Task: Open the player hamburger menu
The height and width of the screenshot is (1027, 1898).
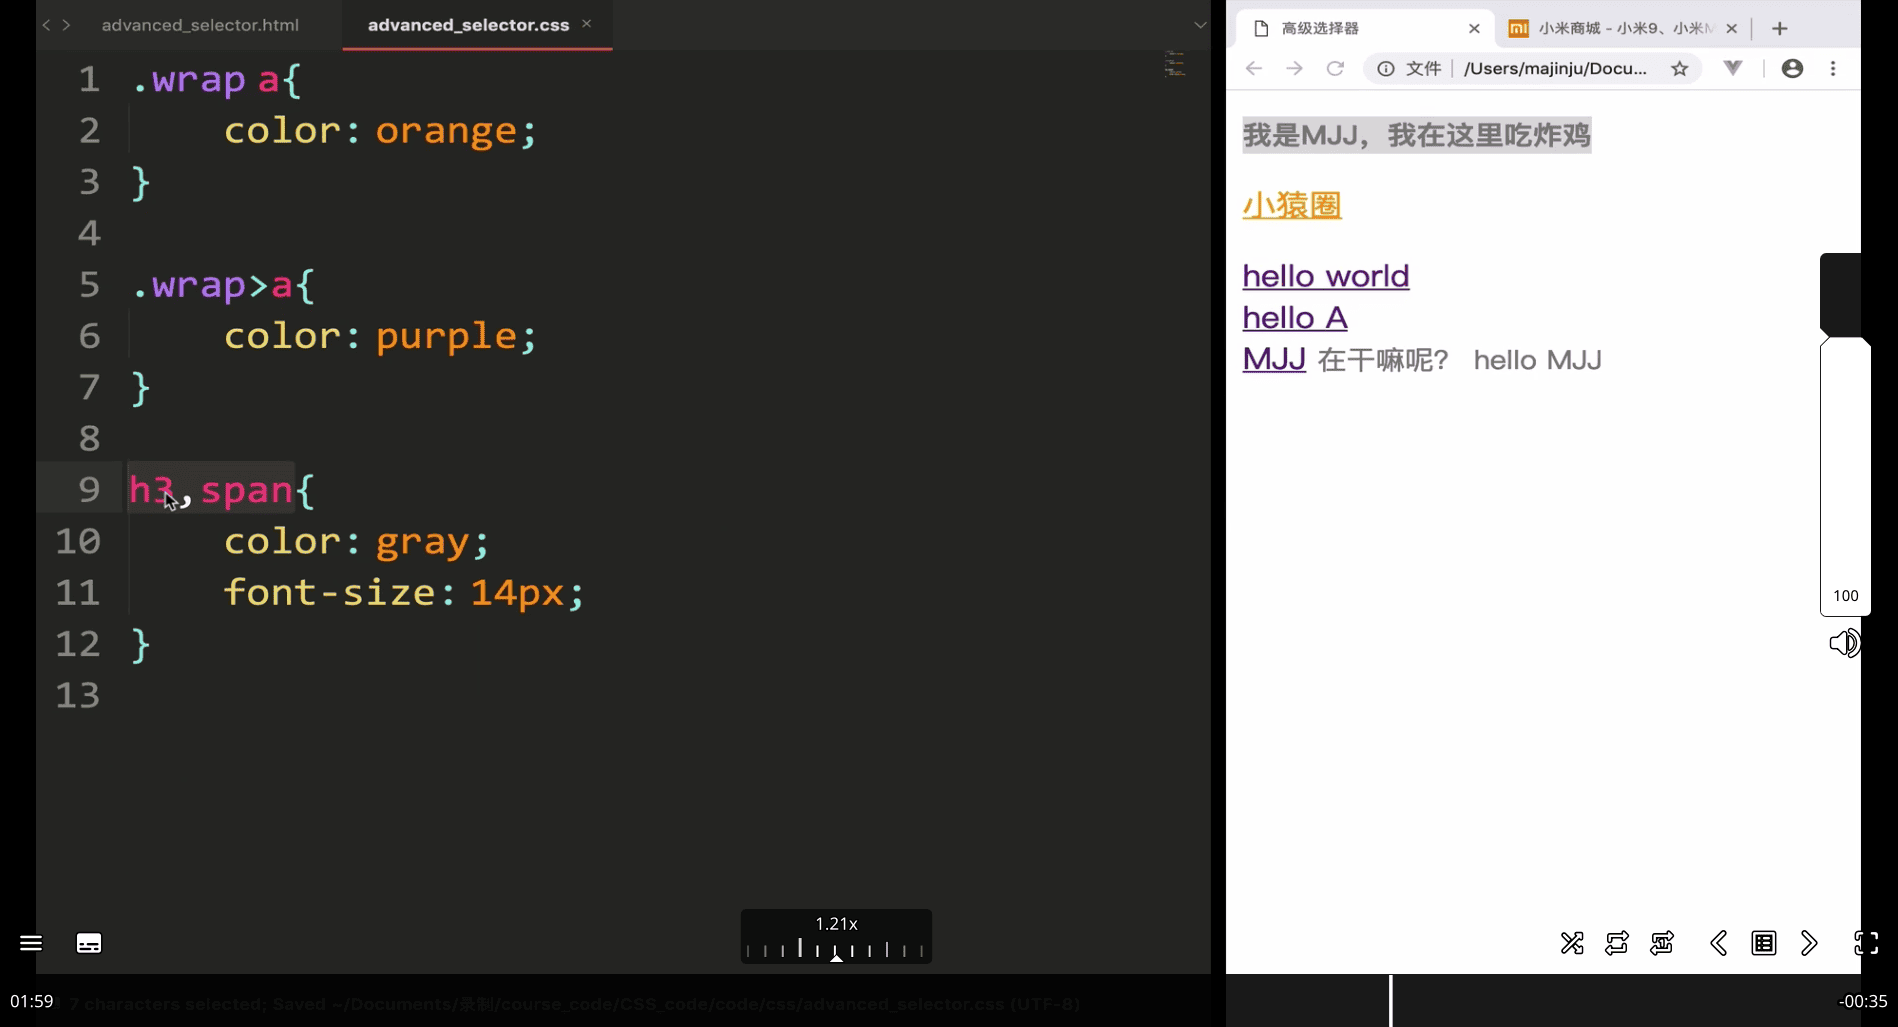Action: [31, 943]
